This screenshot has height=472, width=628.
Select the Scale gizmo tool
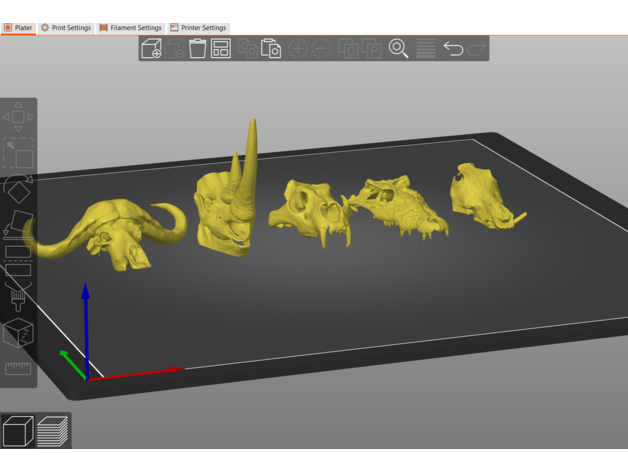pos(18,153)
